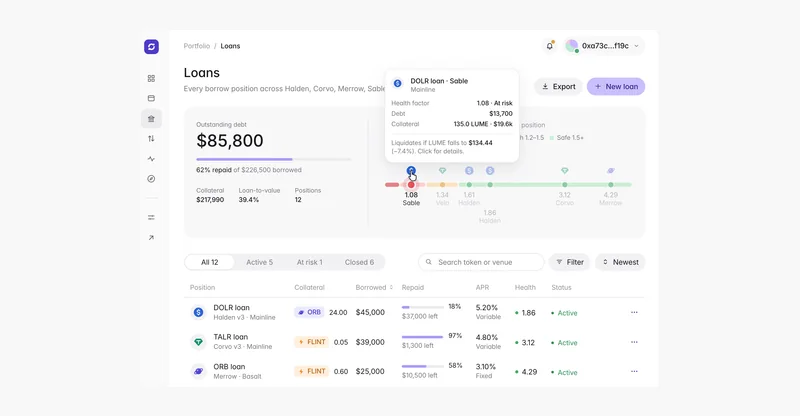Open the wallet card icon in sidebar
800x416 pixels.
click(151, 98)
